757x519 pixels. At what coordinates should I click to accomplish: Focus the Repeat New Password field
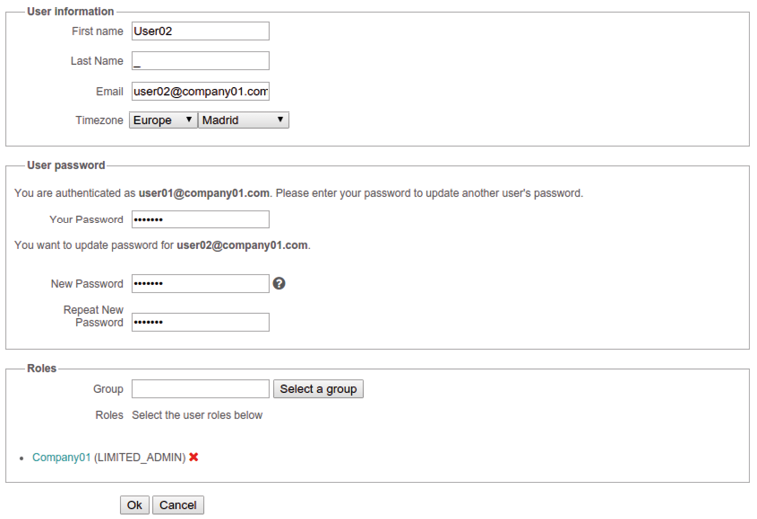(x=200, y=322)
